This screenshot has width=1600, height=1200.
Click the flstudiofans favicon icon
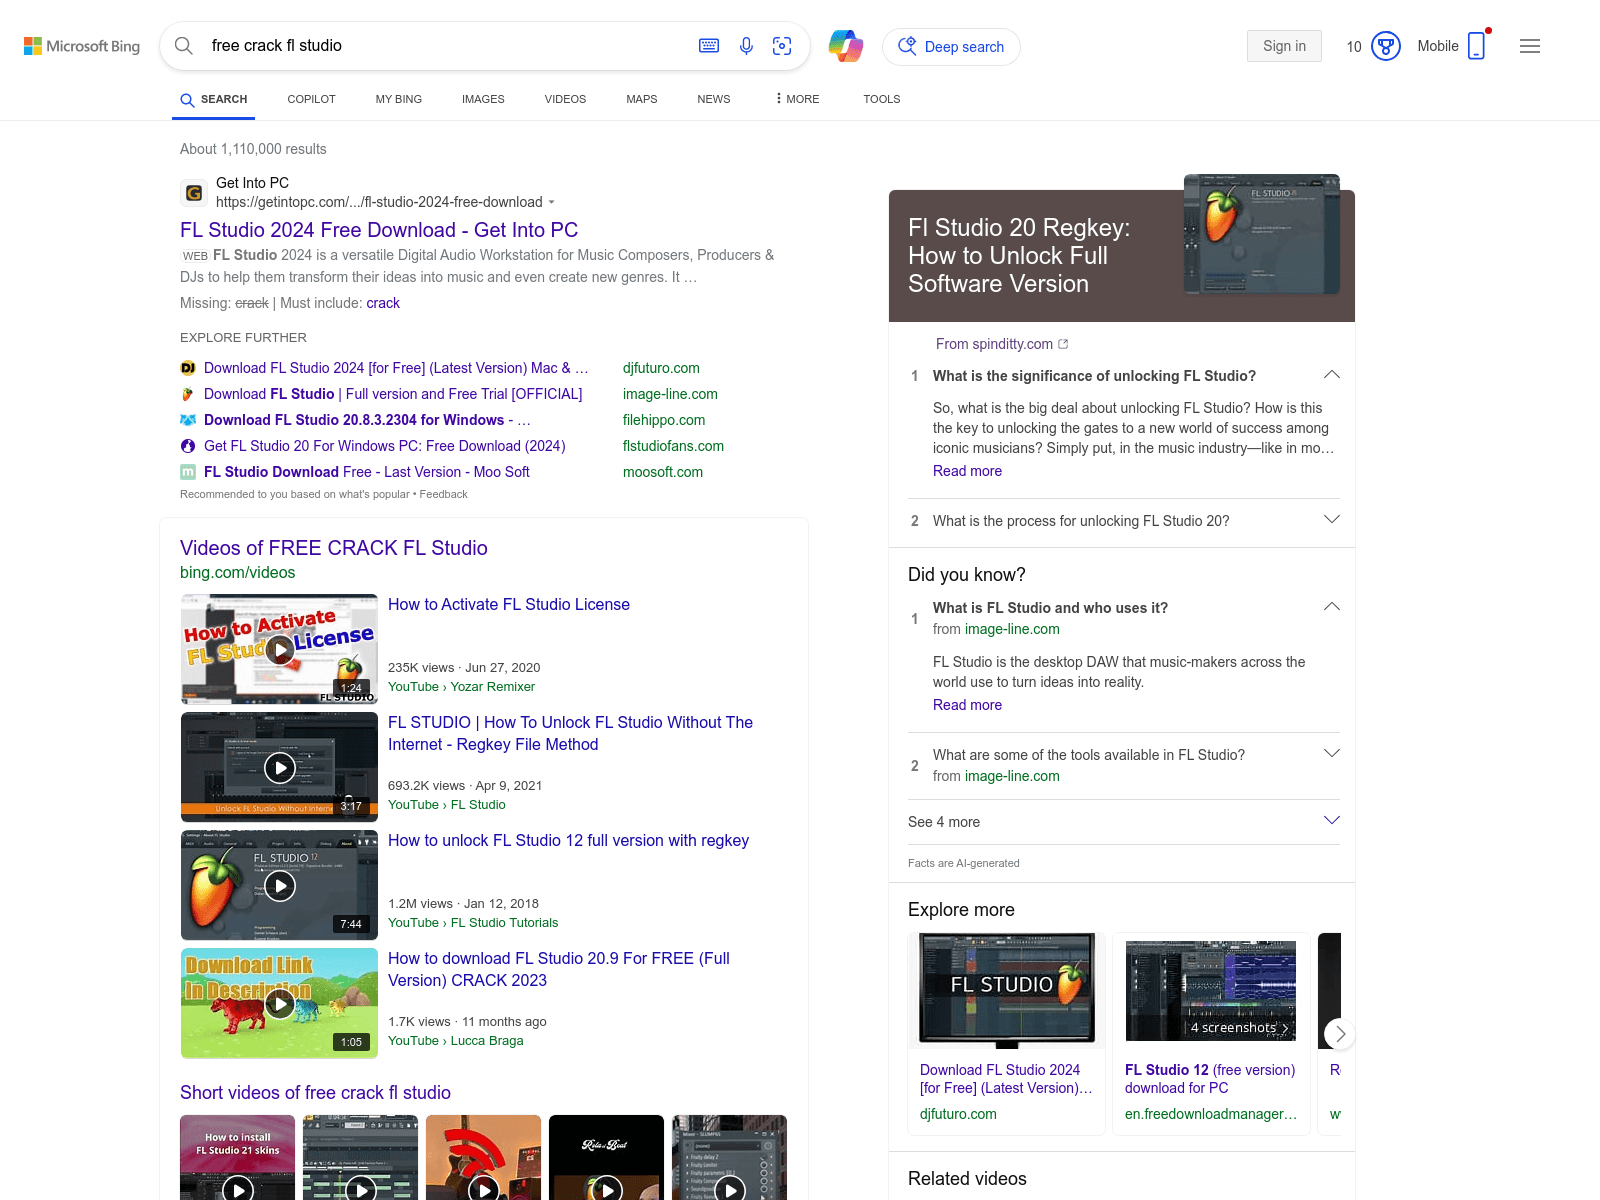[x=188, y=446]
